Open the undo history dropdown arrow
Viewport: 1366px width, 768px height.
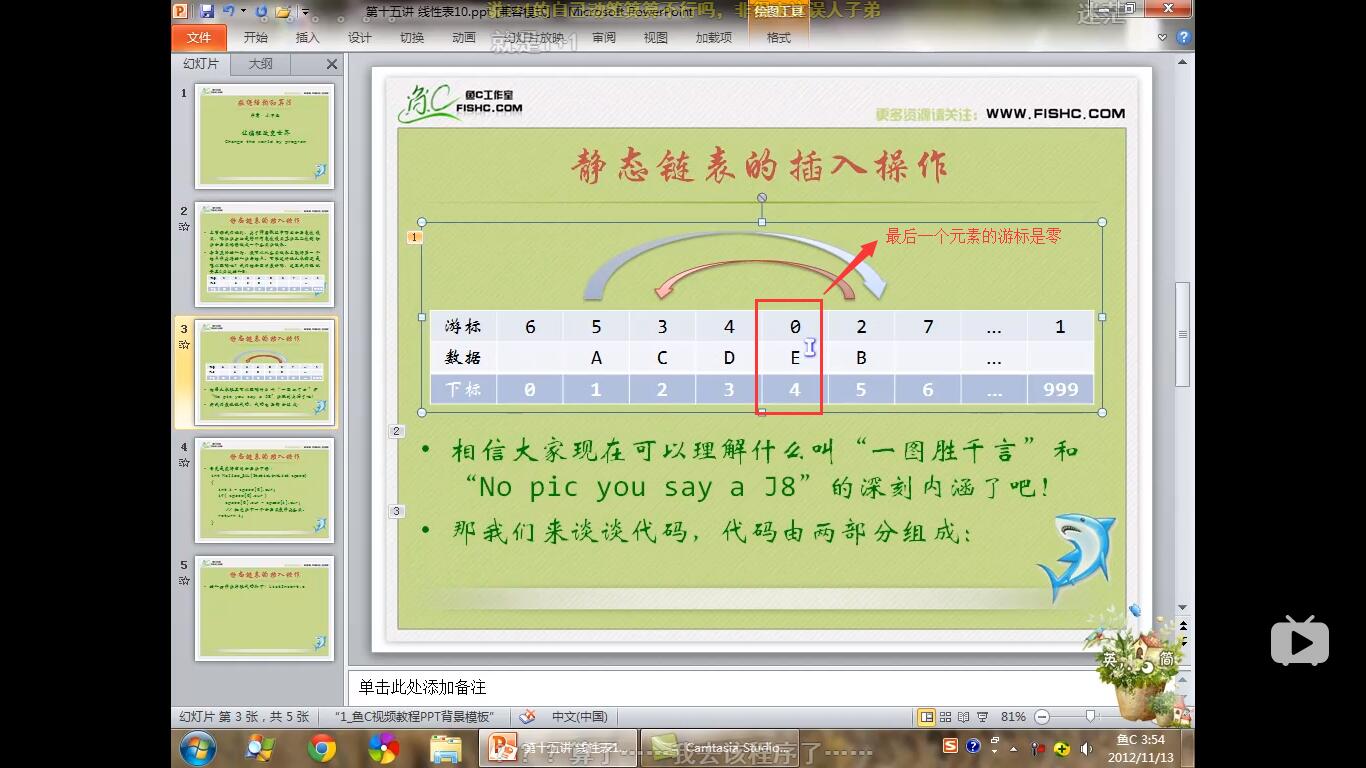tap(243, 10)
